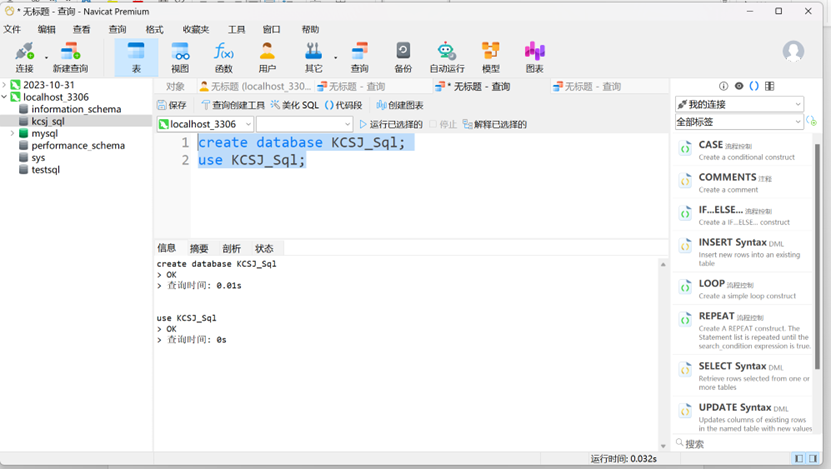
Task: Open 自动运行 (Automation) robot icon
Action: point(446,56)
